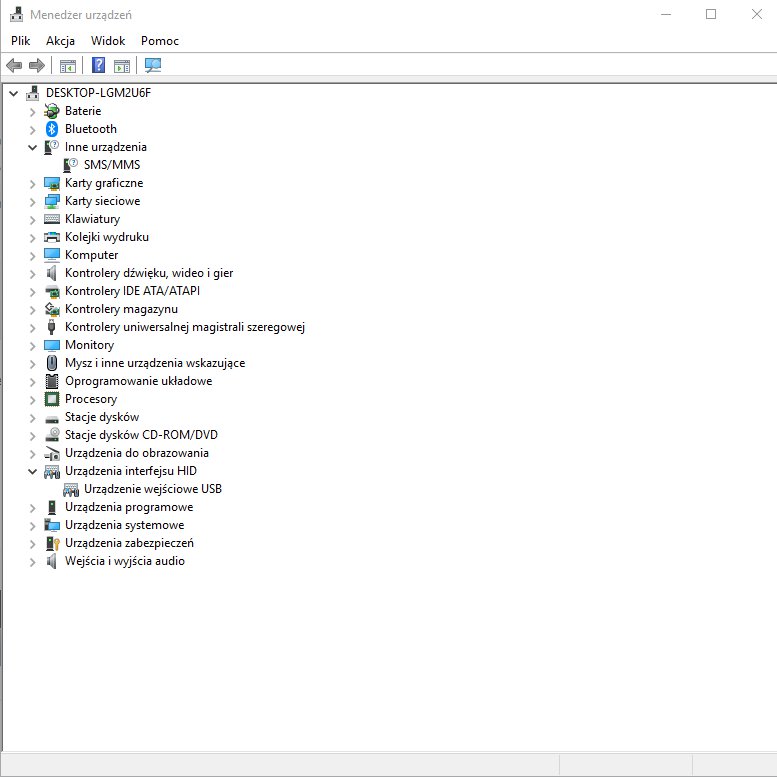This screenshot has height=777, width=777.
Task: Open the Widok menu
Action: click(x=108, y=41)
